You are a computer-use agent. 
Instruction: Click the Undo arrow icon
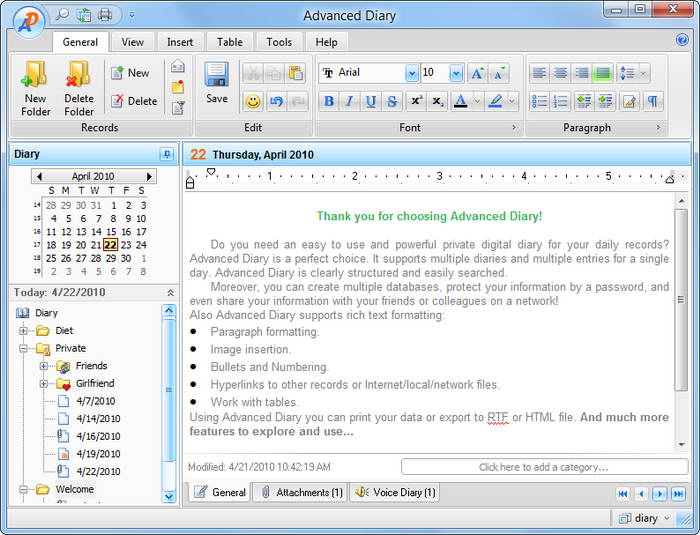point(276,101)
